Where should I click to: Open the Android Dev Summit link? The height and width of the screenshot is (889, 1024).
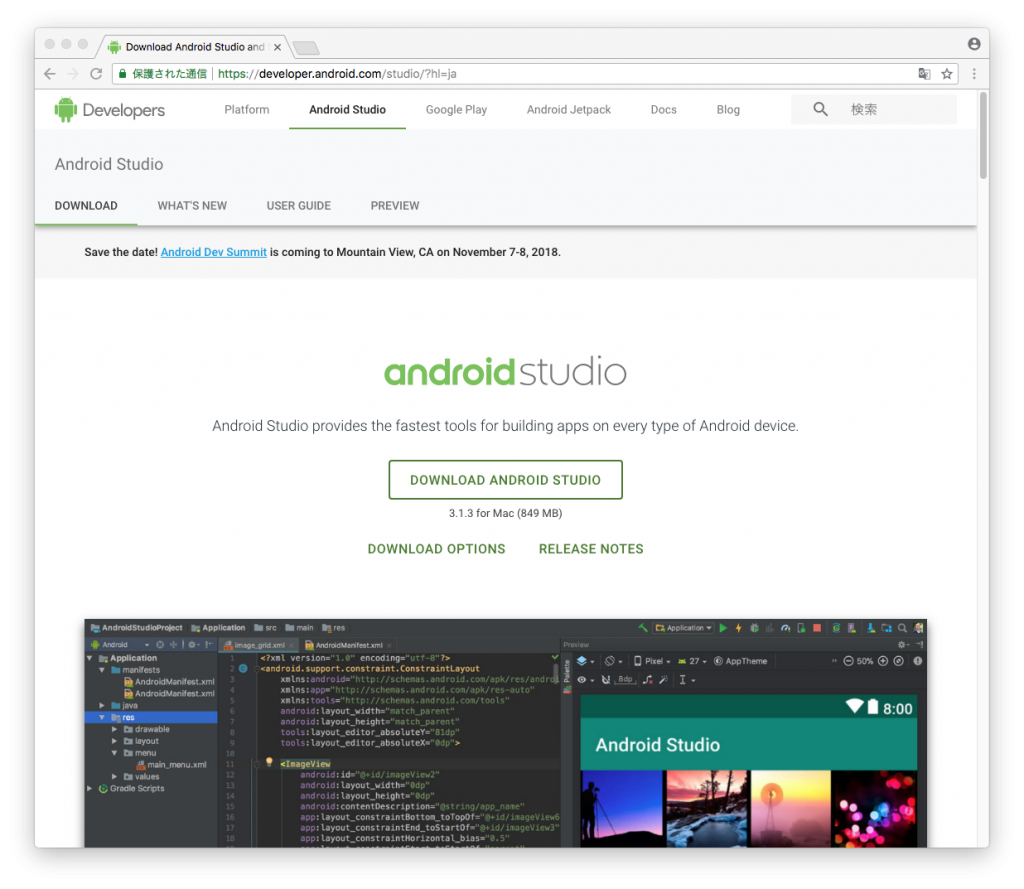pos(213,251)
